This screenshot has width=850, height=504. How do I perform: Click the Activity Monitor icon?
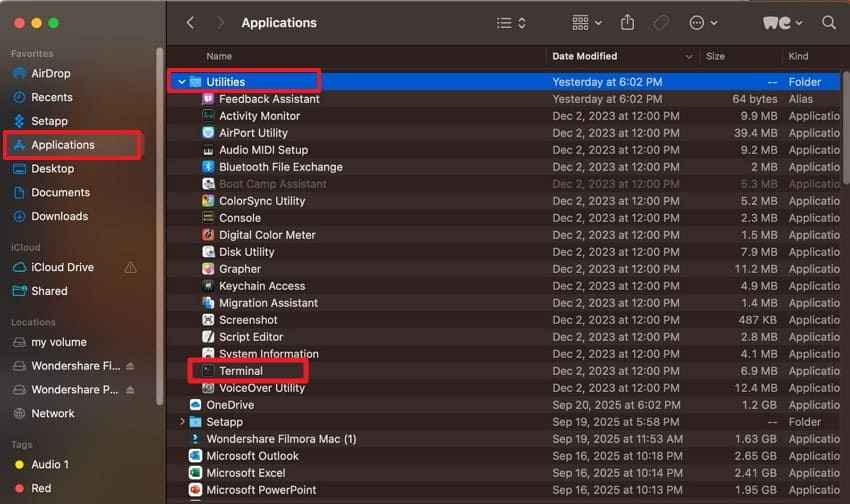tap(208, 115)
